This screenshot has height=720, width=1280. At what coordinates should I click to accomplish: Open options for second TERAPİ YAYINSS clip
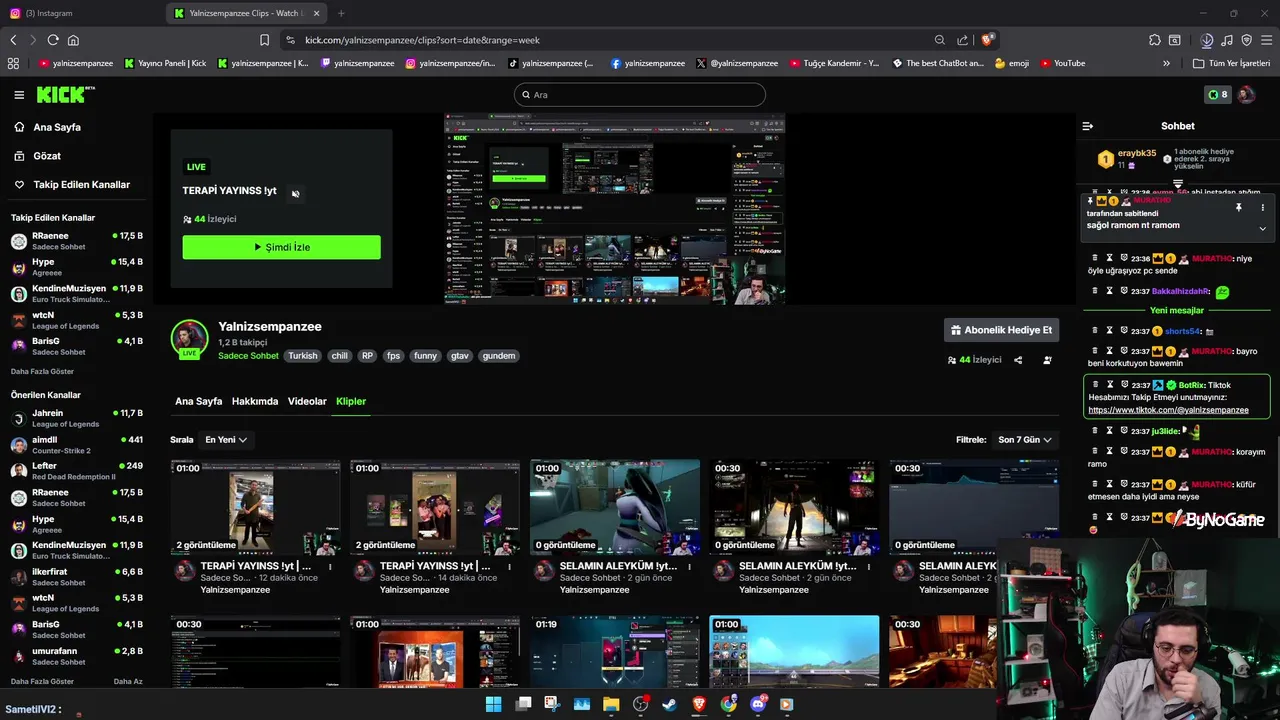click(x=509, y=567)
